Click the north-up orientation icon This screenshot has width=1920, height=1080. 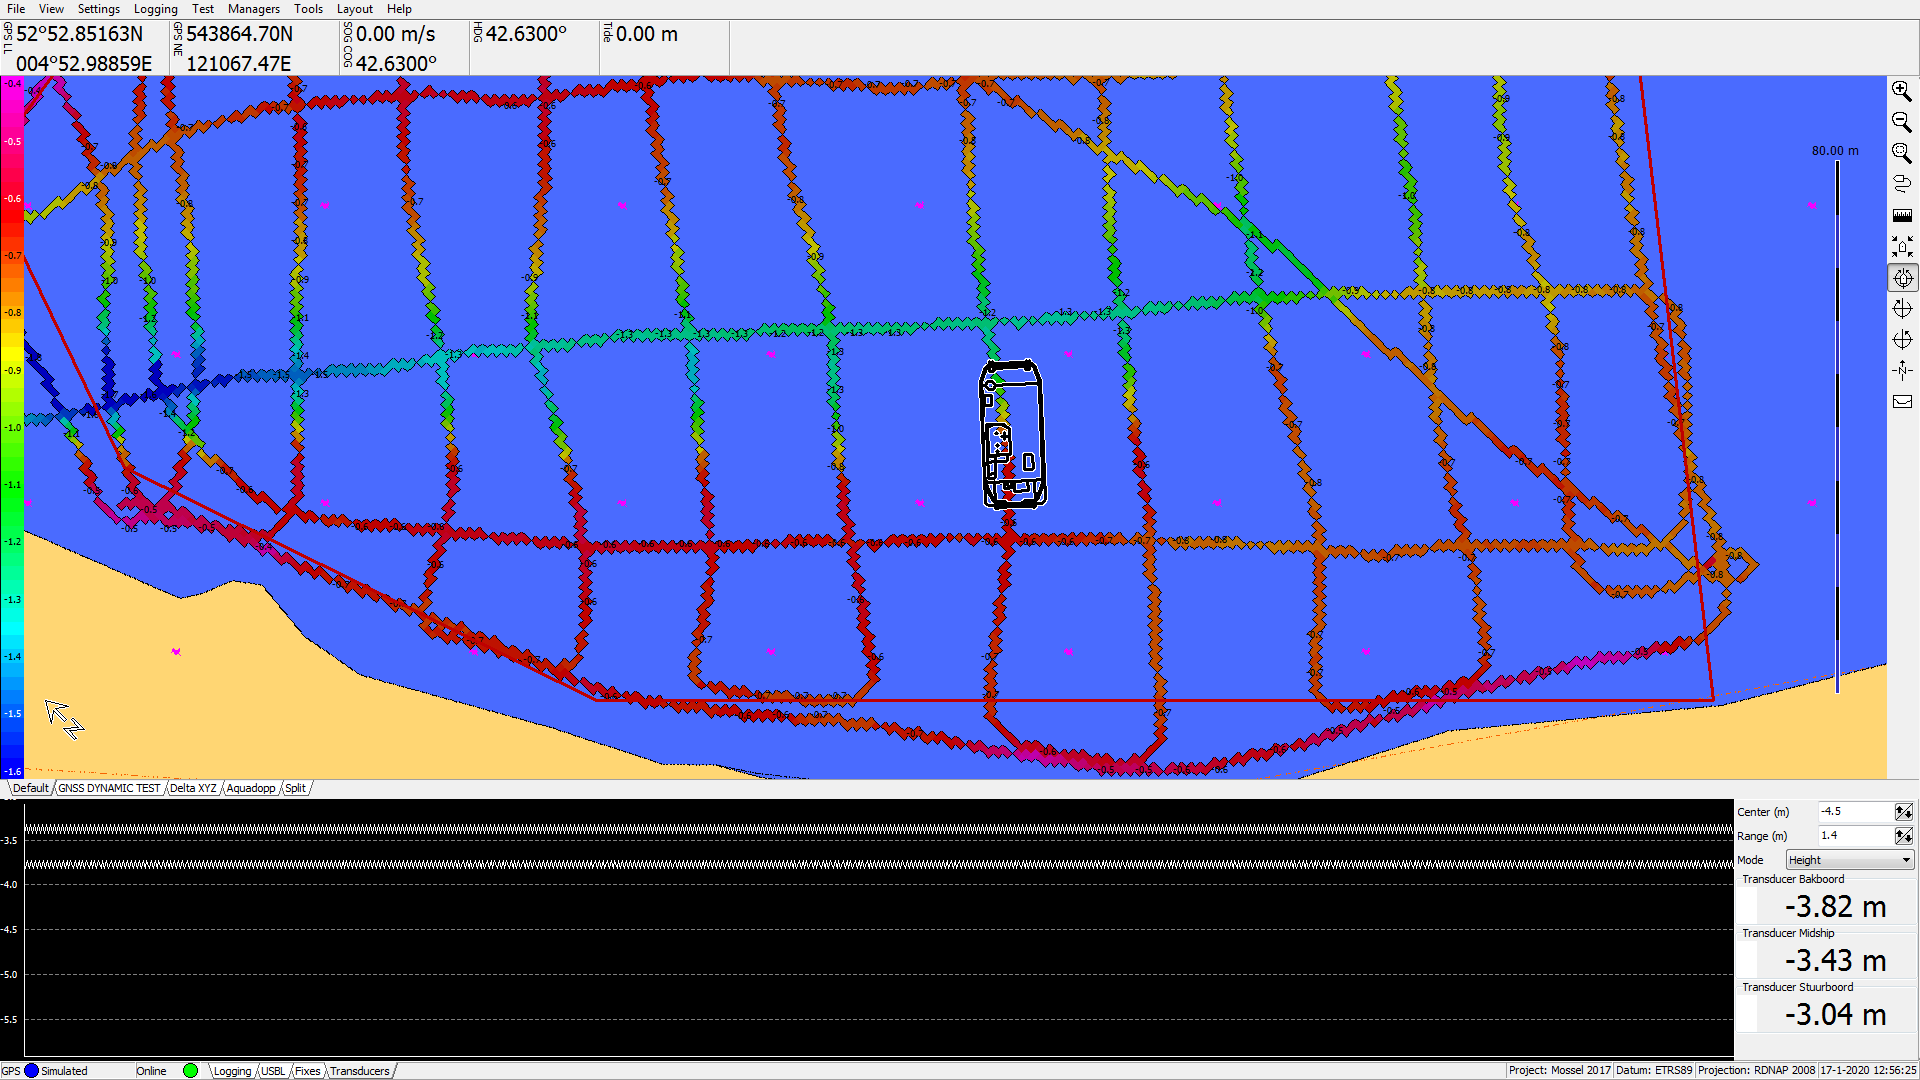[1902, 371]
